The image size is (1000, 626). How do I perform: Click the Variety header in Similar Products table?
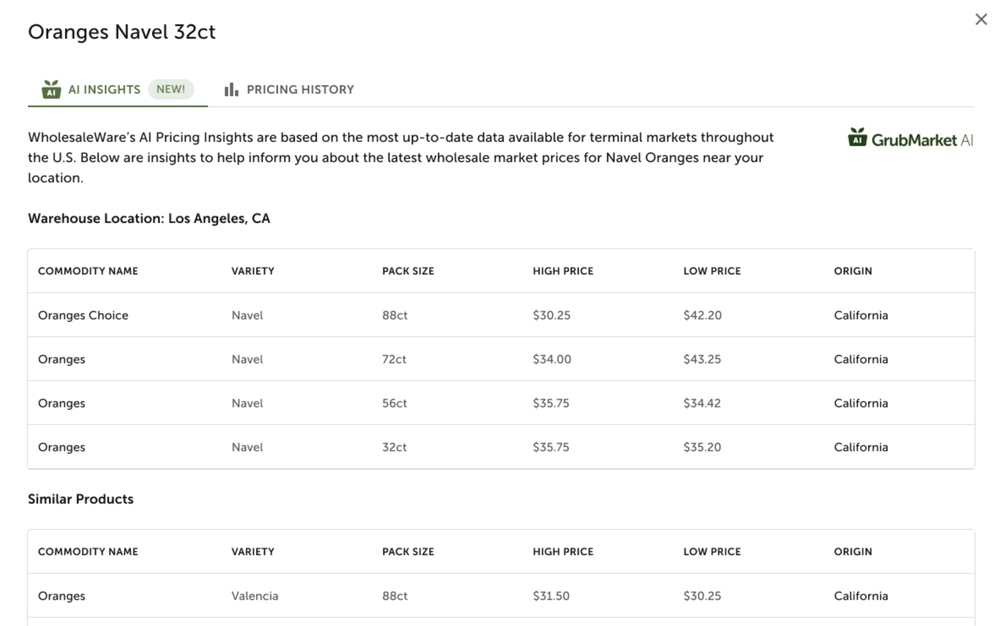[x=253, y=551]
